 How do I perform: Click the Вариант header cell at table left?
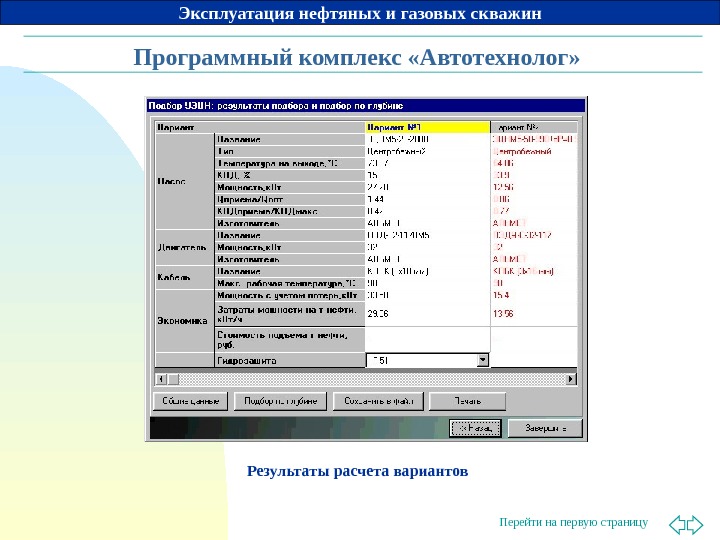(x=260, y=127)
